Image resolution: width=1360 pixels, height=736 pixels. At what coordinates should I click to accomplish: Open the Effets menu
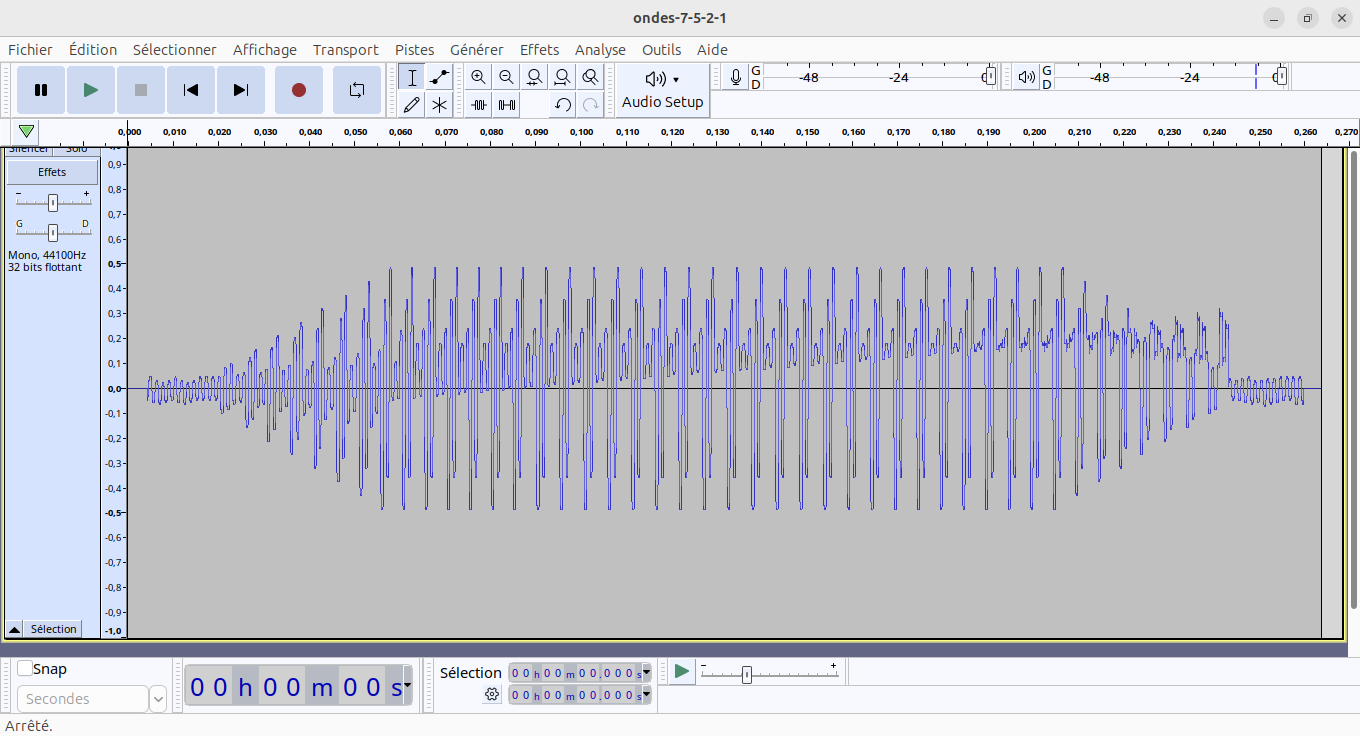(x=539, y=50)
